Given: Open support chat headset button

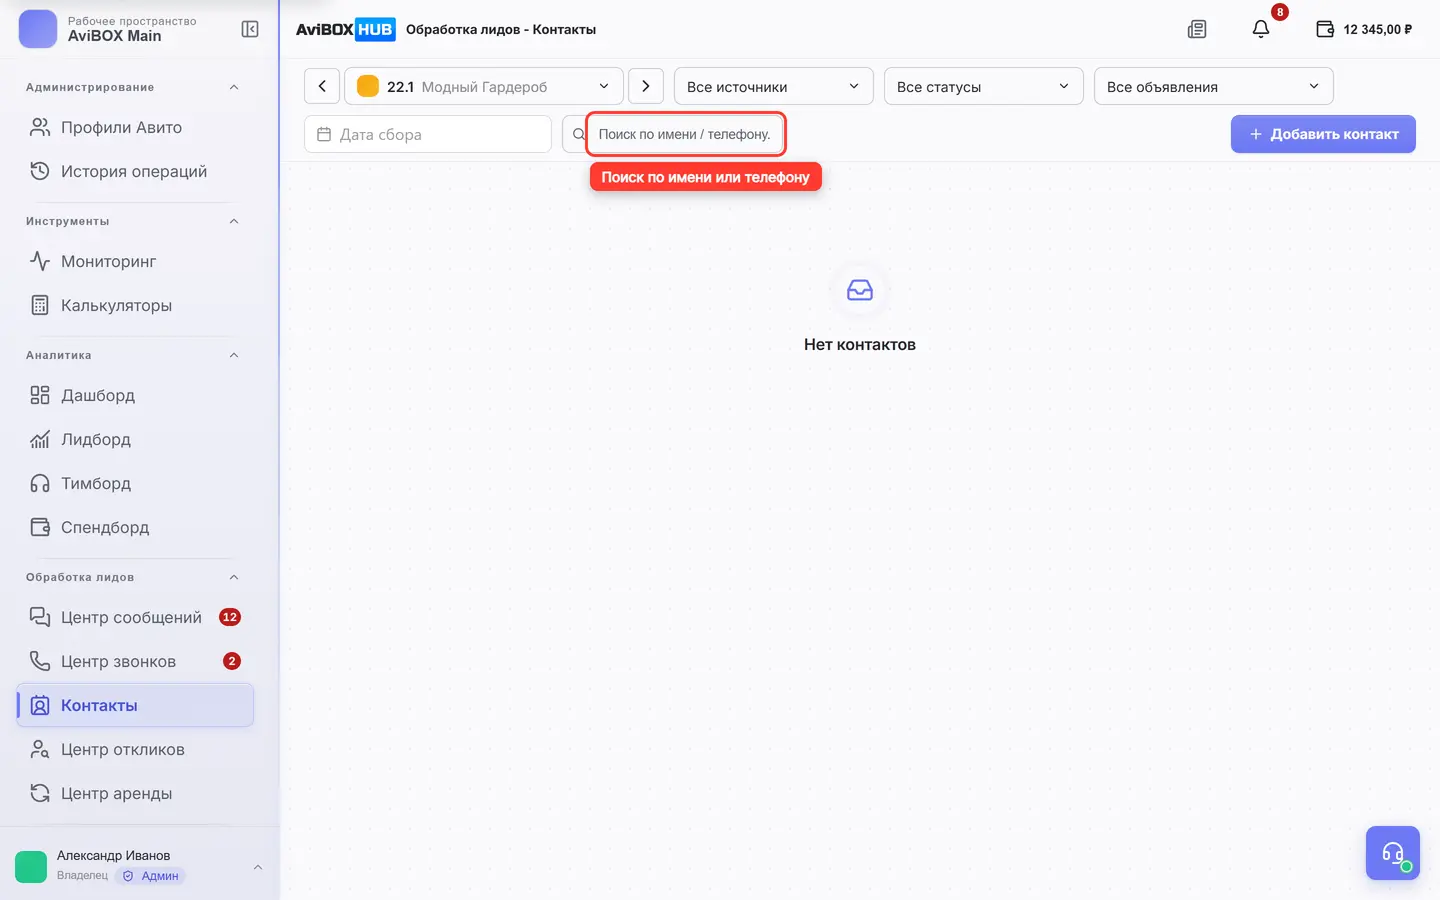Looking at the screenshot, I should tap(1393, 853).
